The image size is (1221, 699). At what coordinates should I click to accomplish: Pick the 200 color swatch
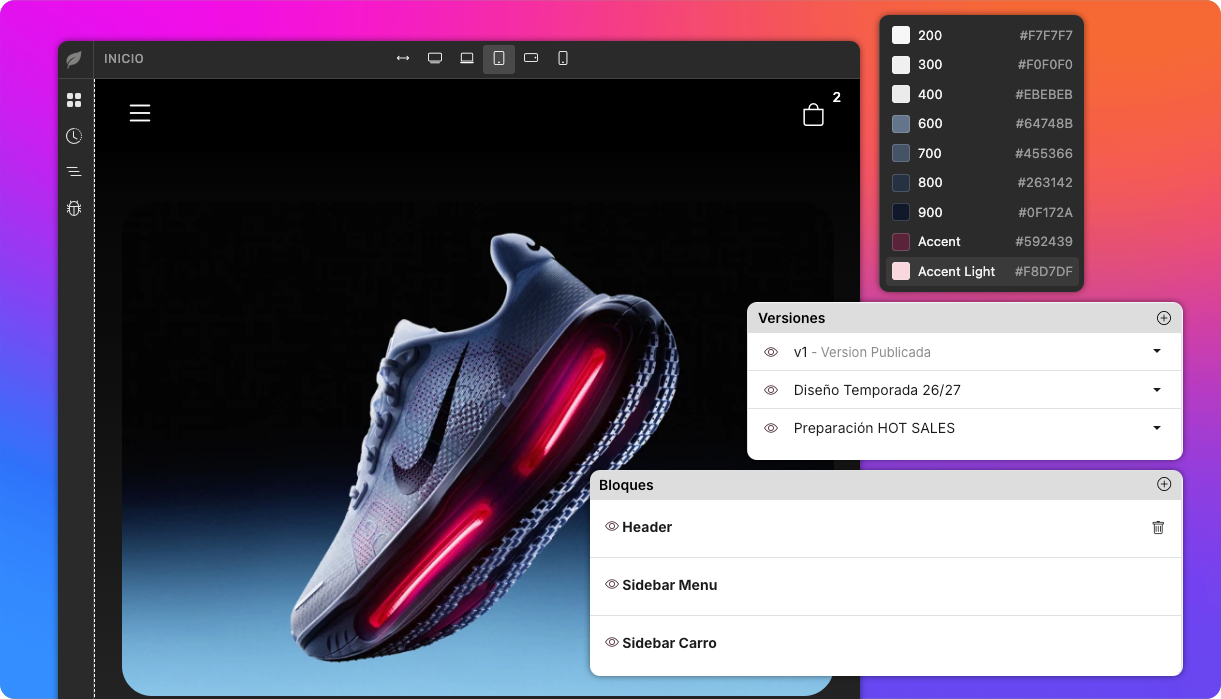coord(901,35)
